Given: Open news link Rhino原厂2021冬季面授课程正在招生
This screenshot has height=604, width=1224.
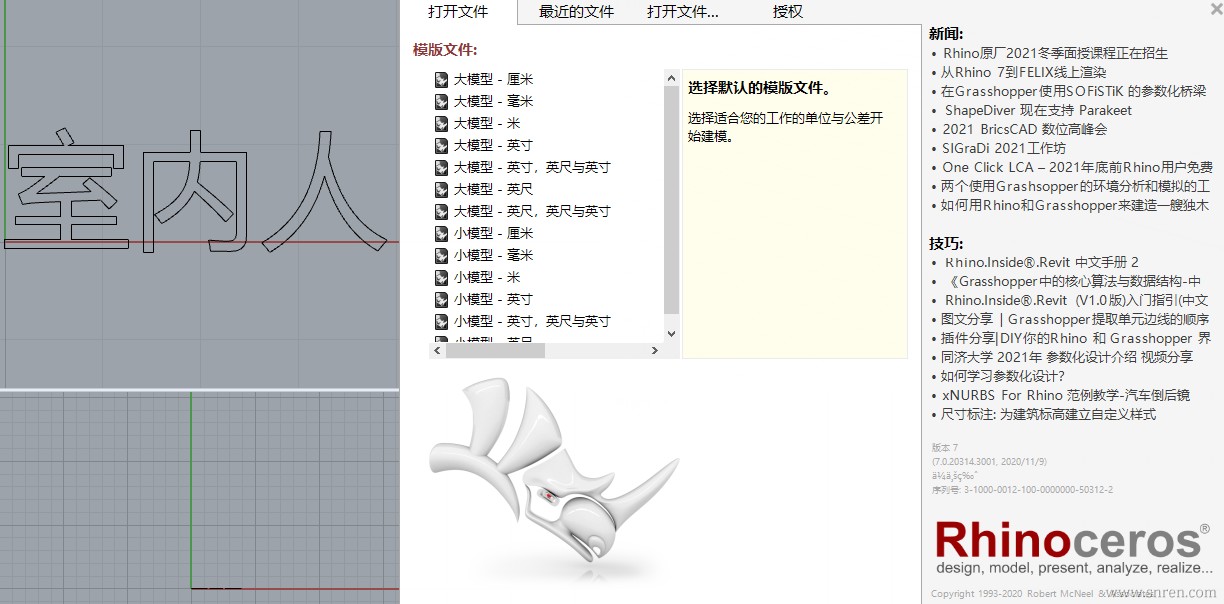Looking at the screenshot, I should click(x=1055, y=53).
